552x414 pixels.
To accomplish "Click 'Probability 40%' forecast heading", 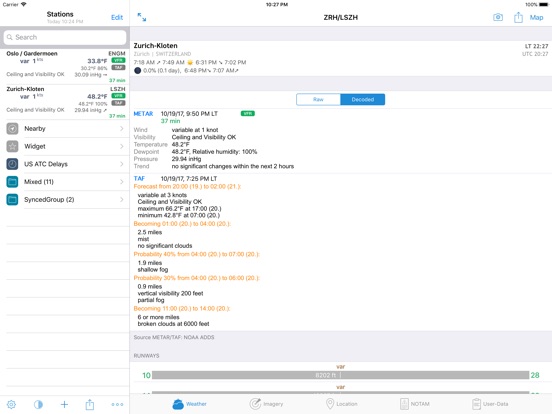I will pyautogui.click(x=196, y=254).
